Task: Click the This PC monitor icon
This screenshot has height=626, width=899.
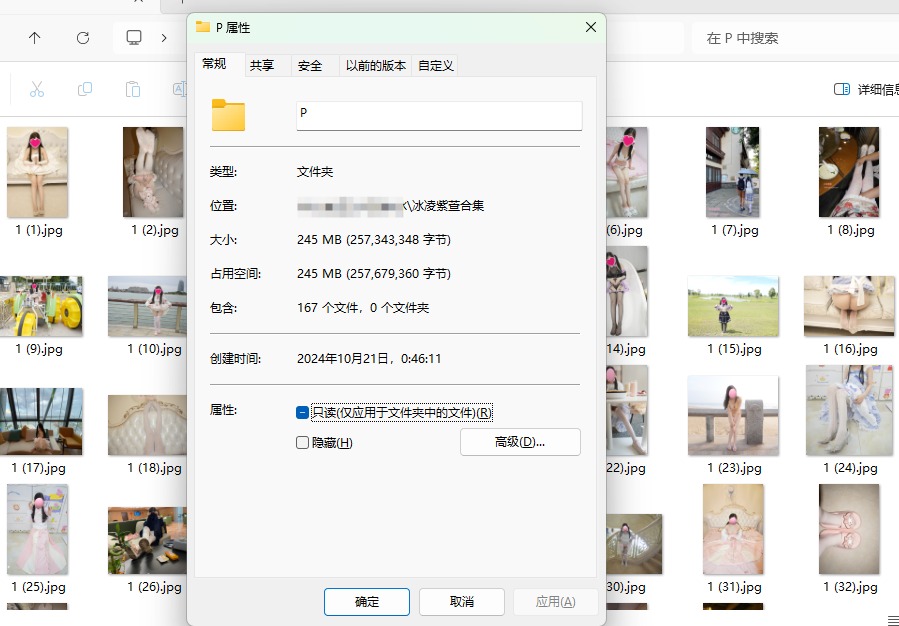Action: pyautogui.click(x=134, y=38)
